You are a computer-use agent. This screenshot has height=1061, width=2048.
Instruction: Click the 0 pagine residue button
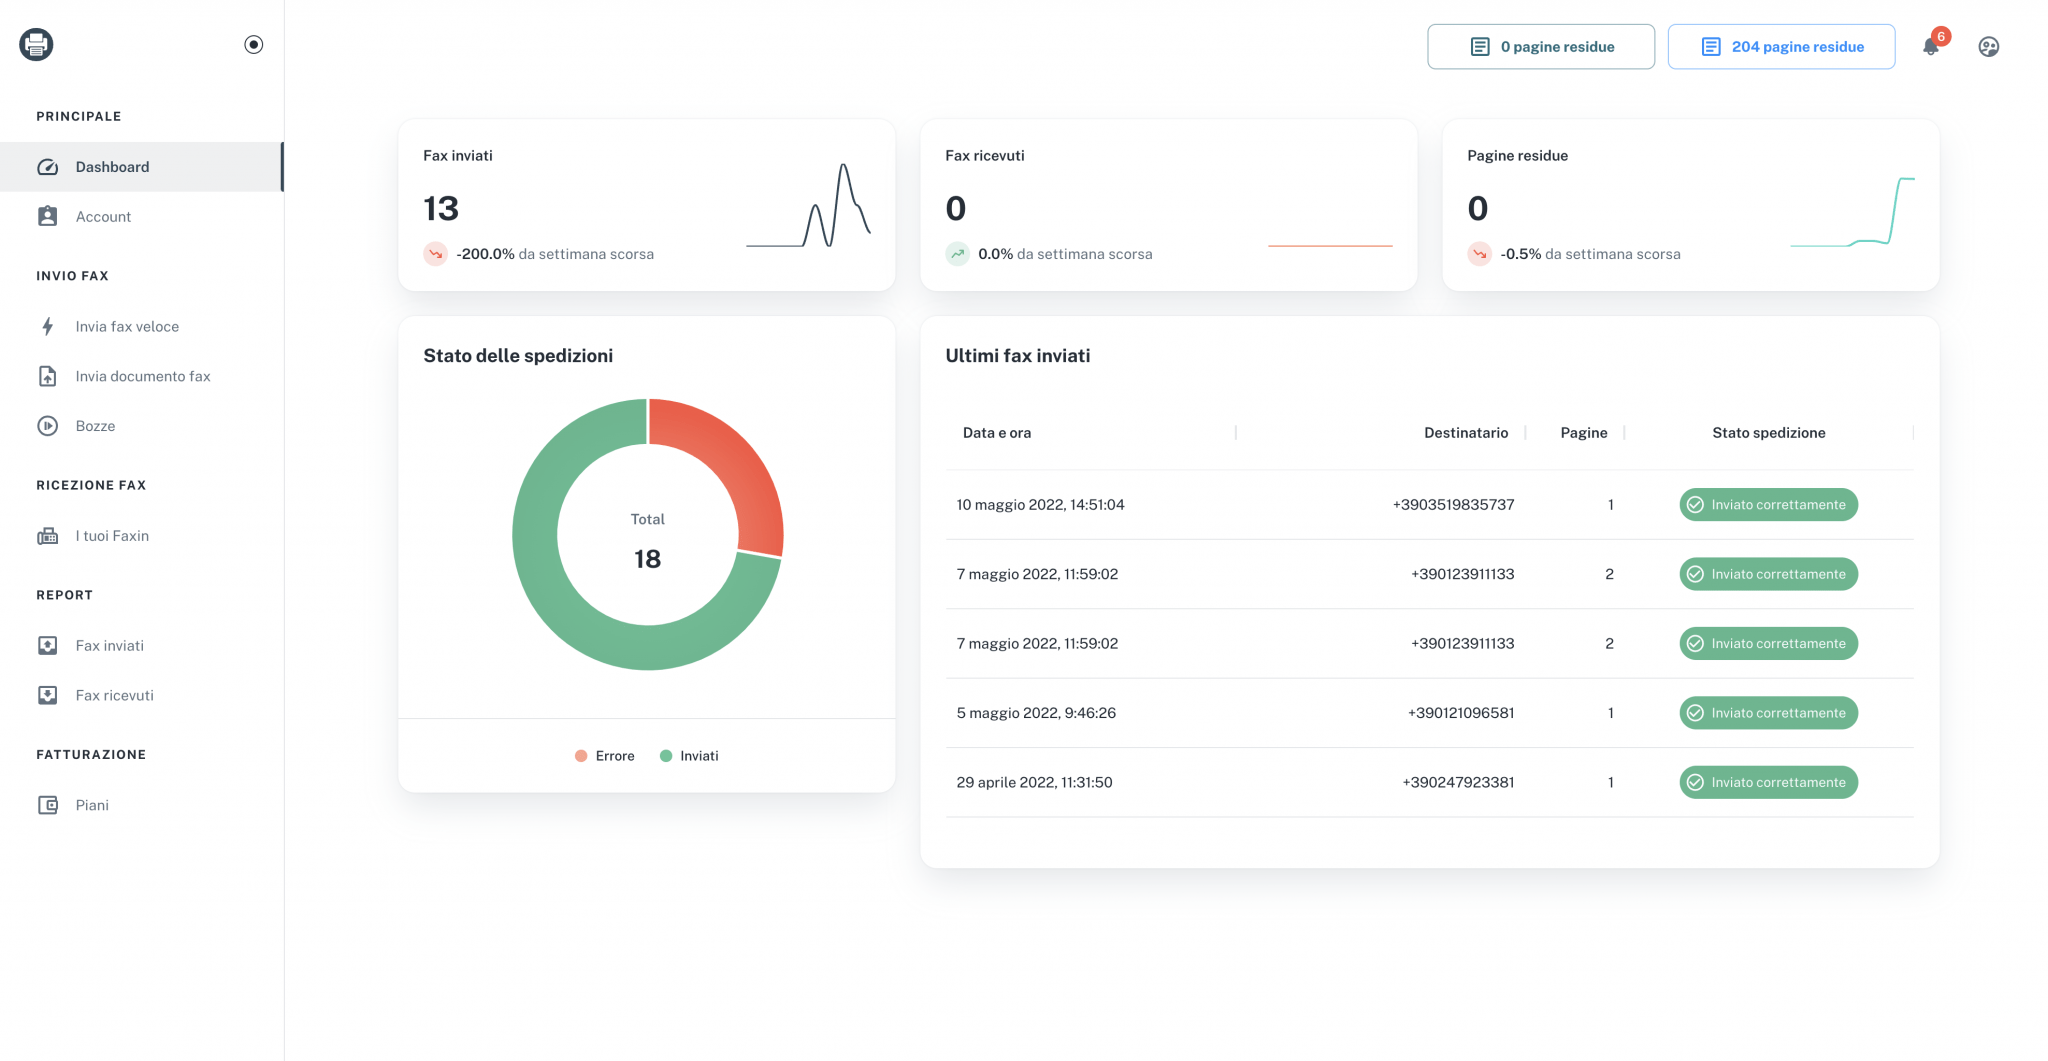[x=1540, y=47]
